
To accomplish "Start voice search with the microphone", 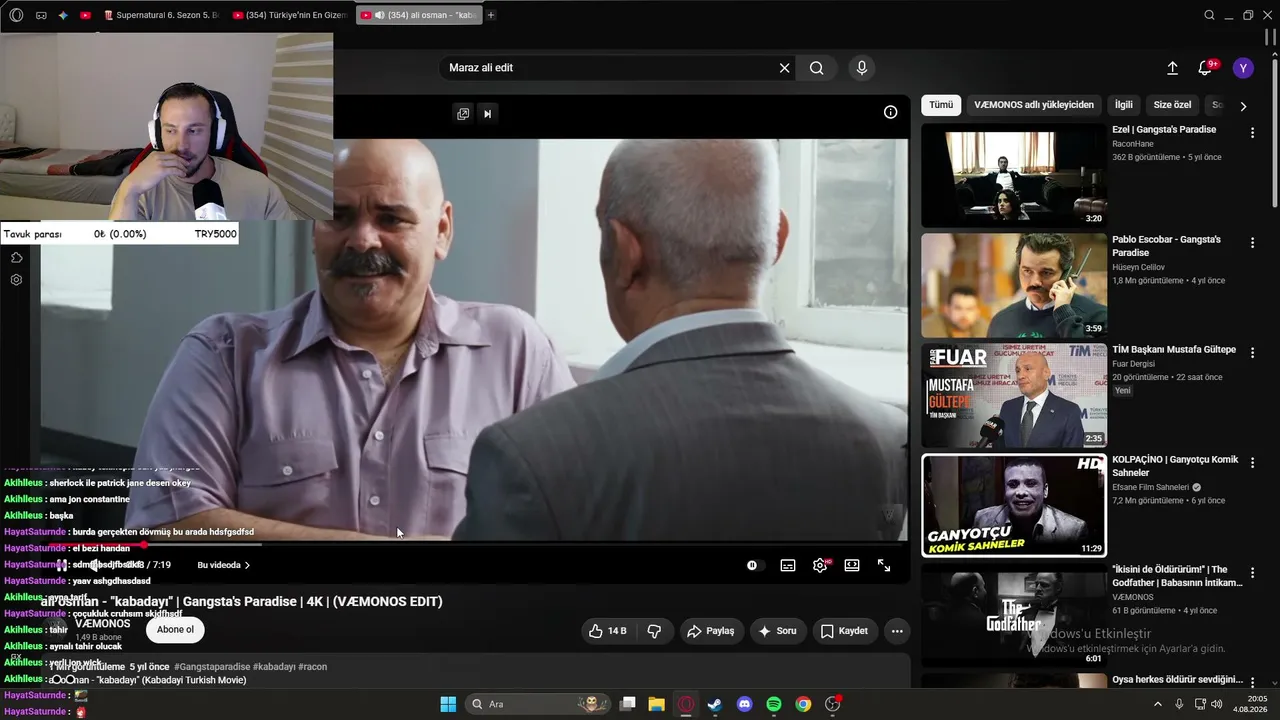I will coord(862,68).
